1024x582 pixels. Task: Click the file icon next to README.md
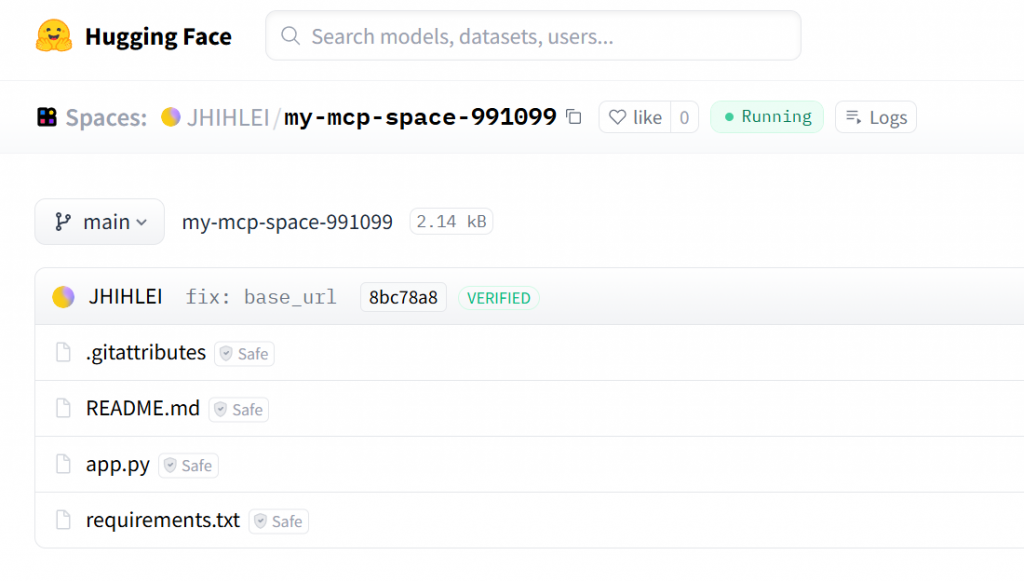63,408
